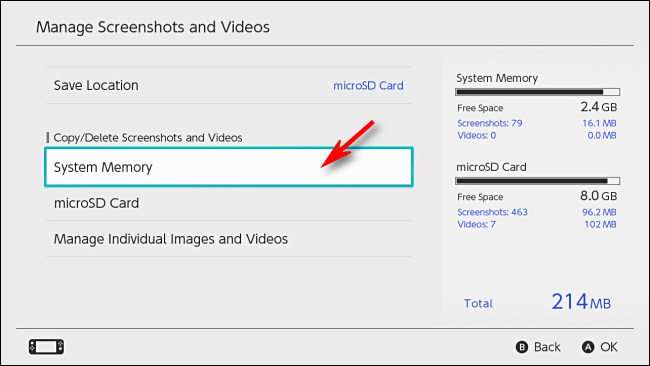Click the OK label
Screen dimensions: 650x366
(x=609, y=347)
